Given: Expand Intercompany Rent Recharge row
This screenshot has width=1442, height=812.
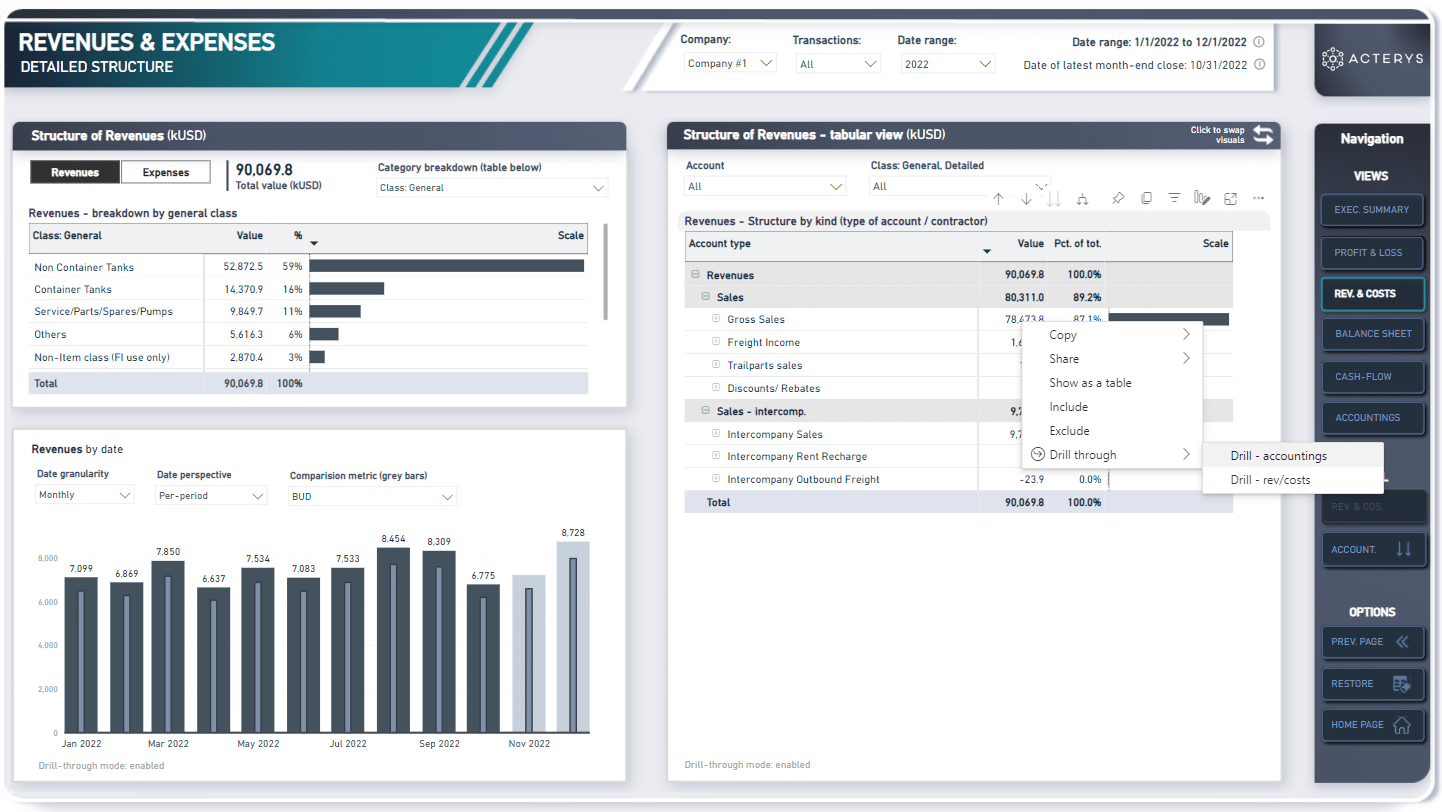Looking at the screenshot, I should pyautogui.click(x=716, y=456).
